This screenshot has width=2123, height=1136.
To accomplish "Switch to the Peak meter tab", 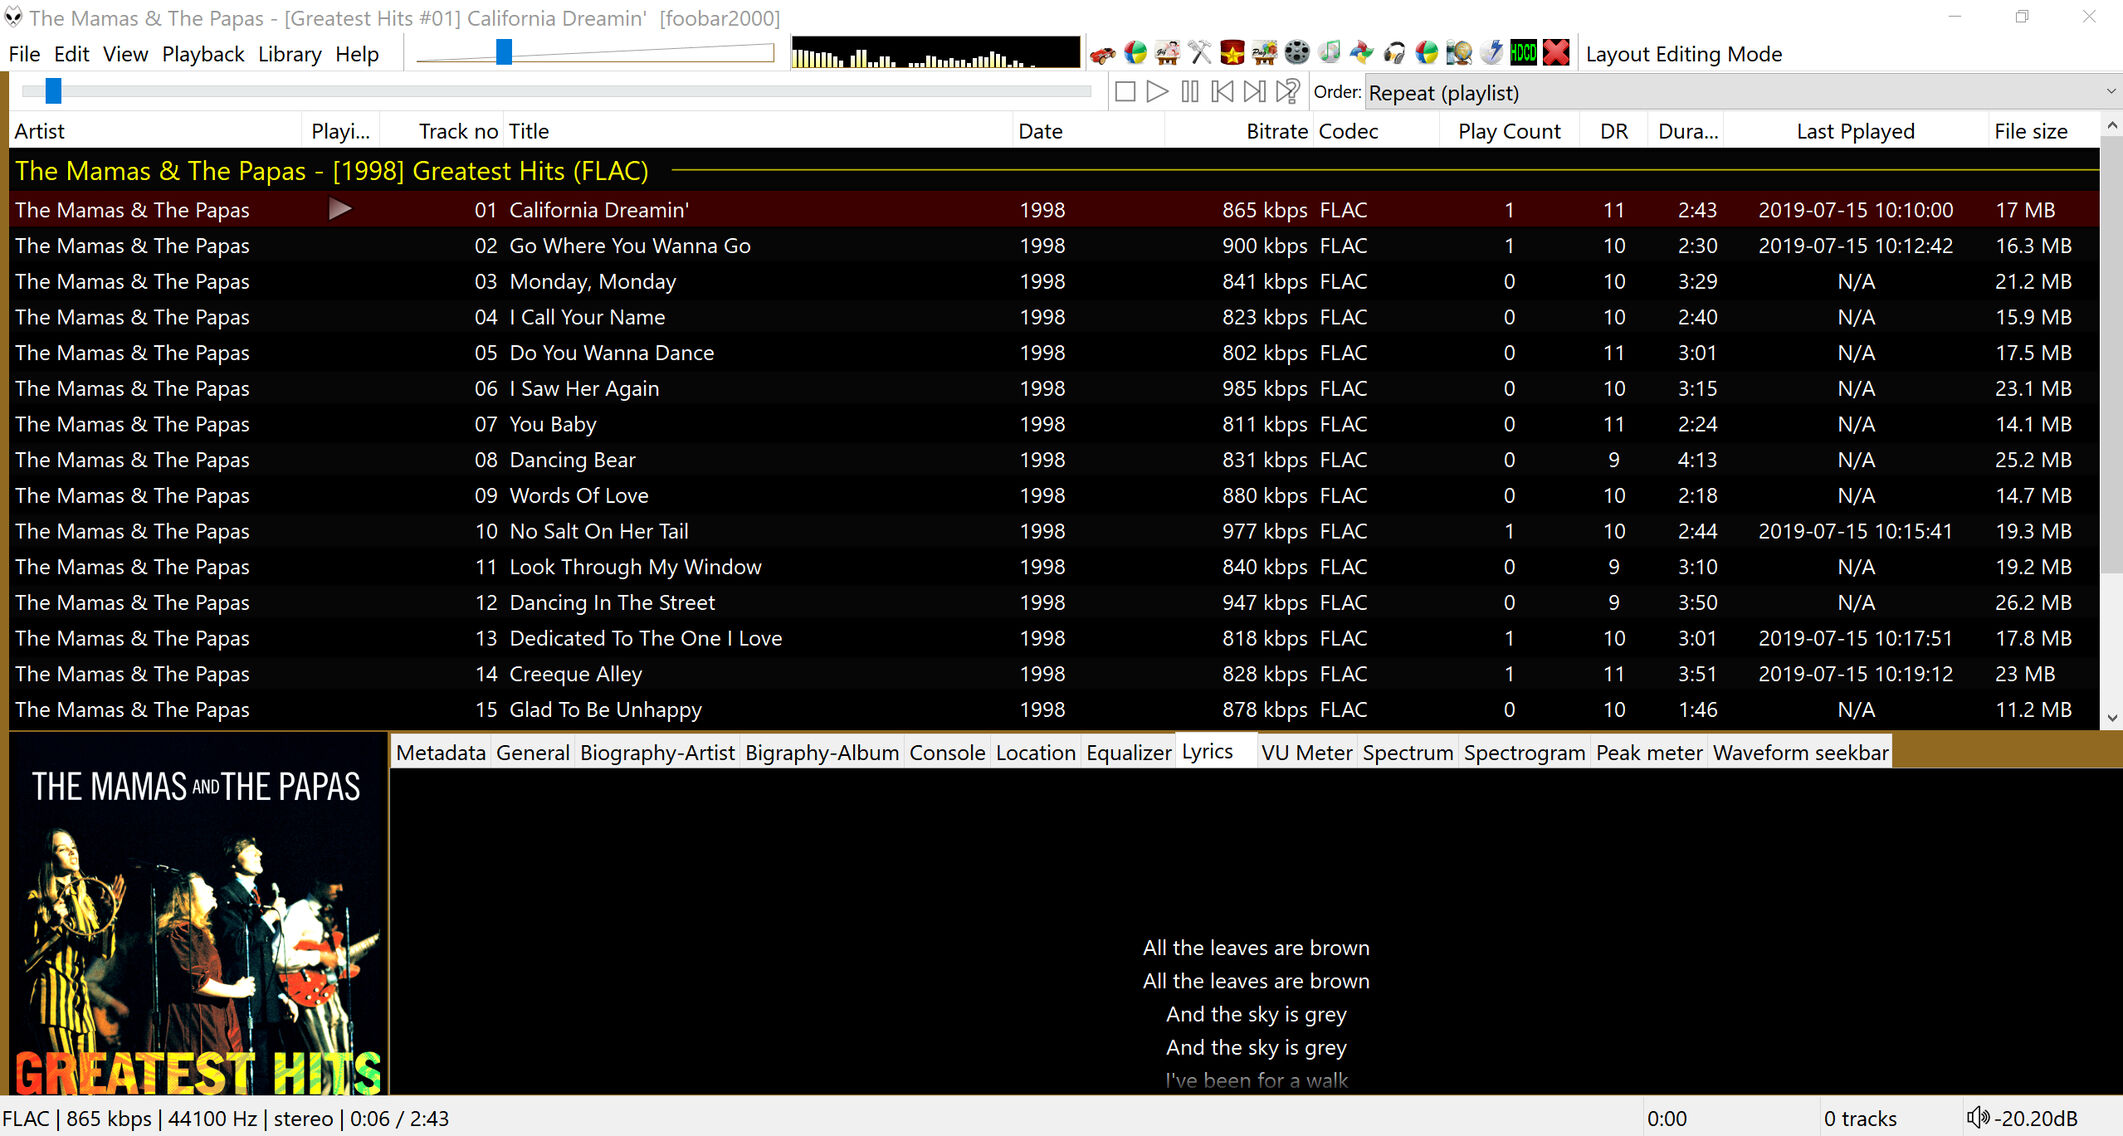I will [x=1649, y=752].
